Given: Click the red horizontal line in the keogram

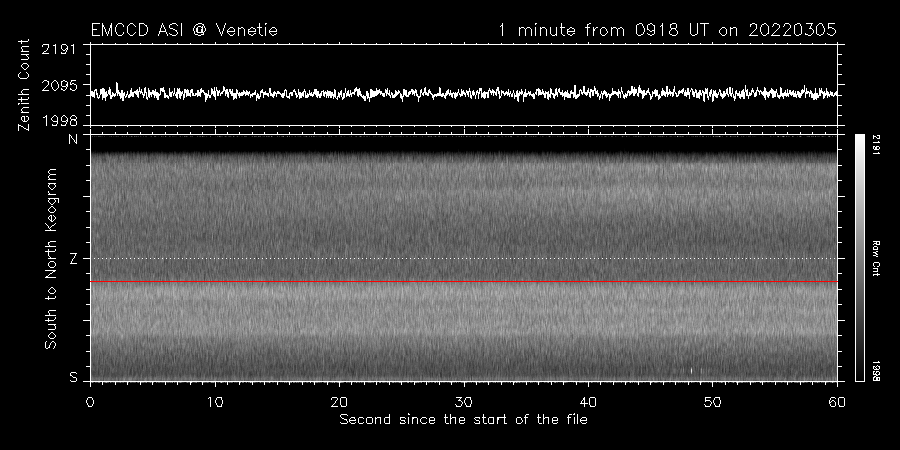Looking at the screenshot, I should (x=464, y=282).
